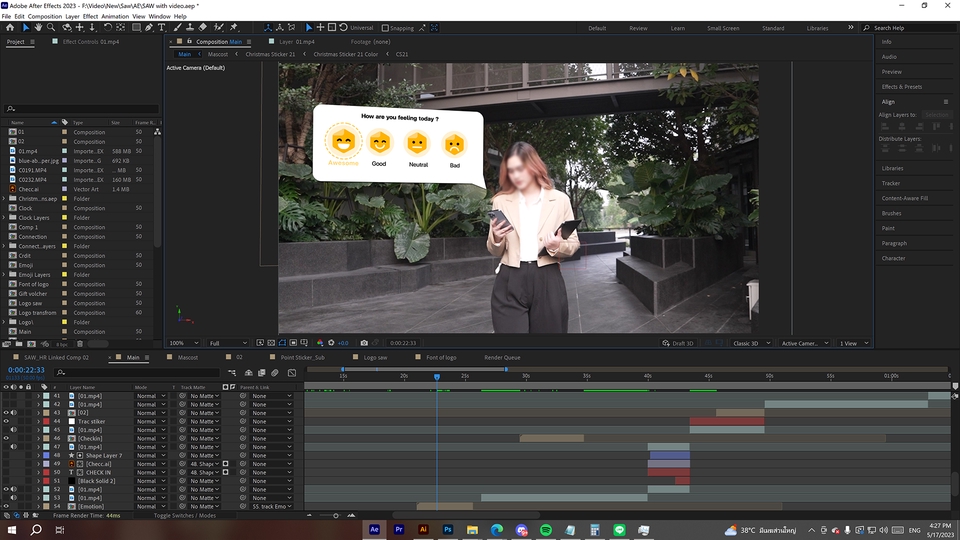Image resolution: width=960 pixels, height=540 pixels.
Task: Select the Clone Stamp tool
Action: [190, 28]
